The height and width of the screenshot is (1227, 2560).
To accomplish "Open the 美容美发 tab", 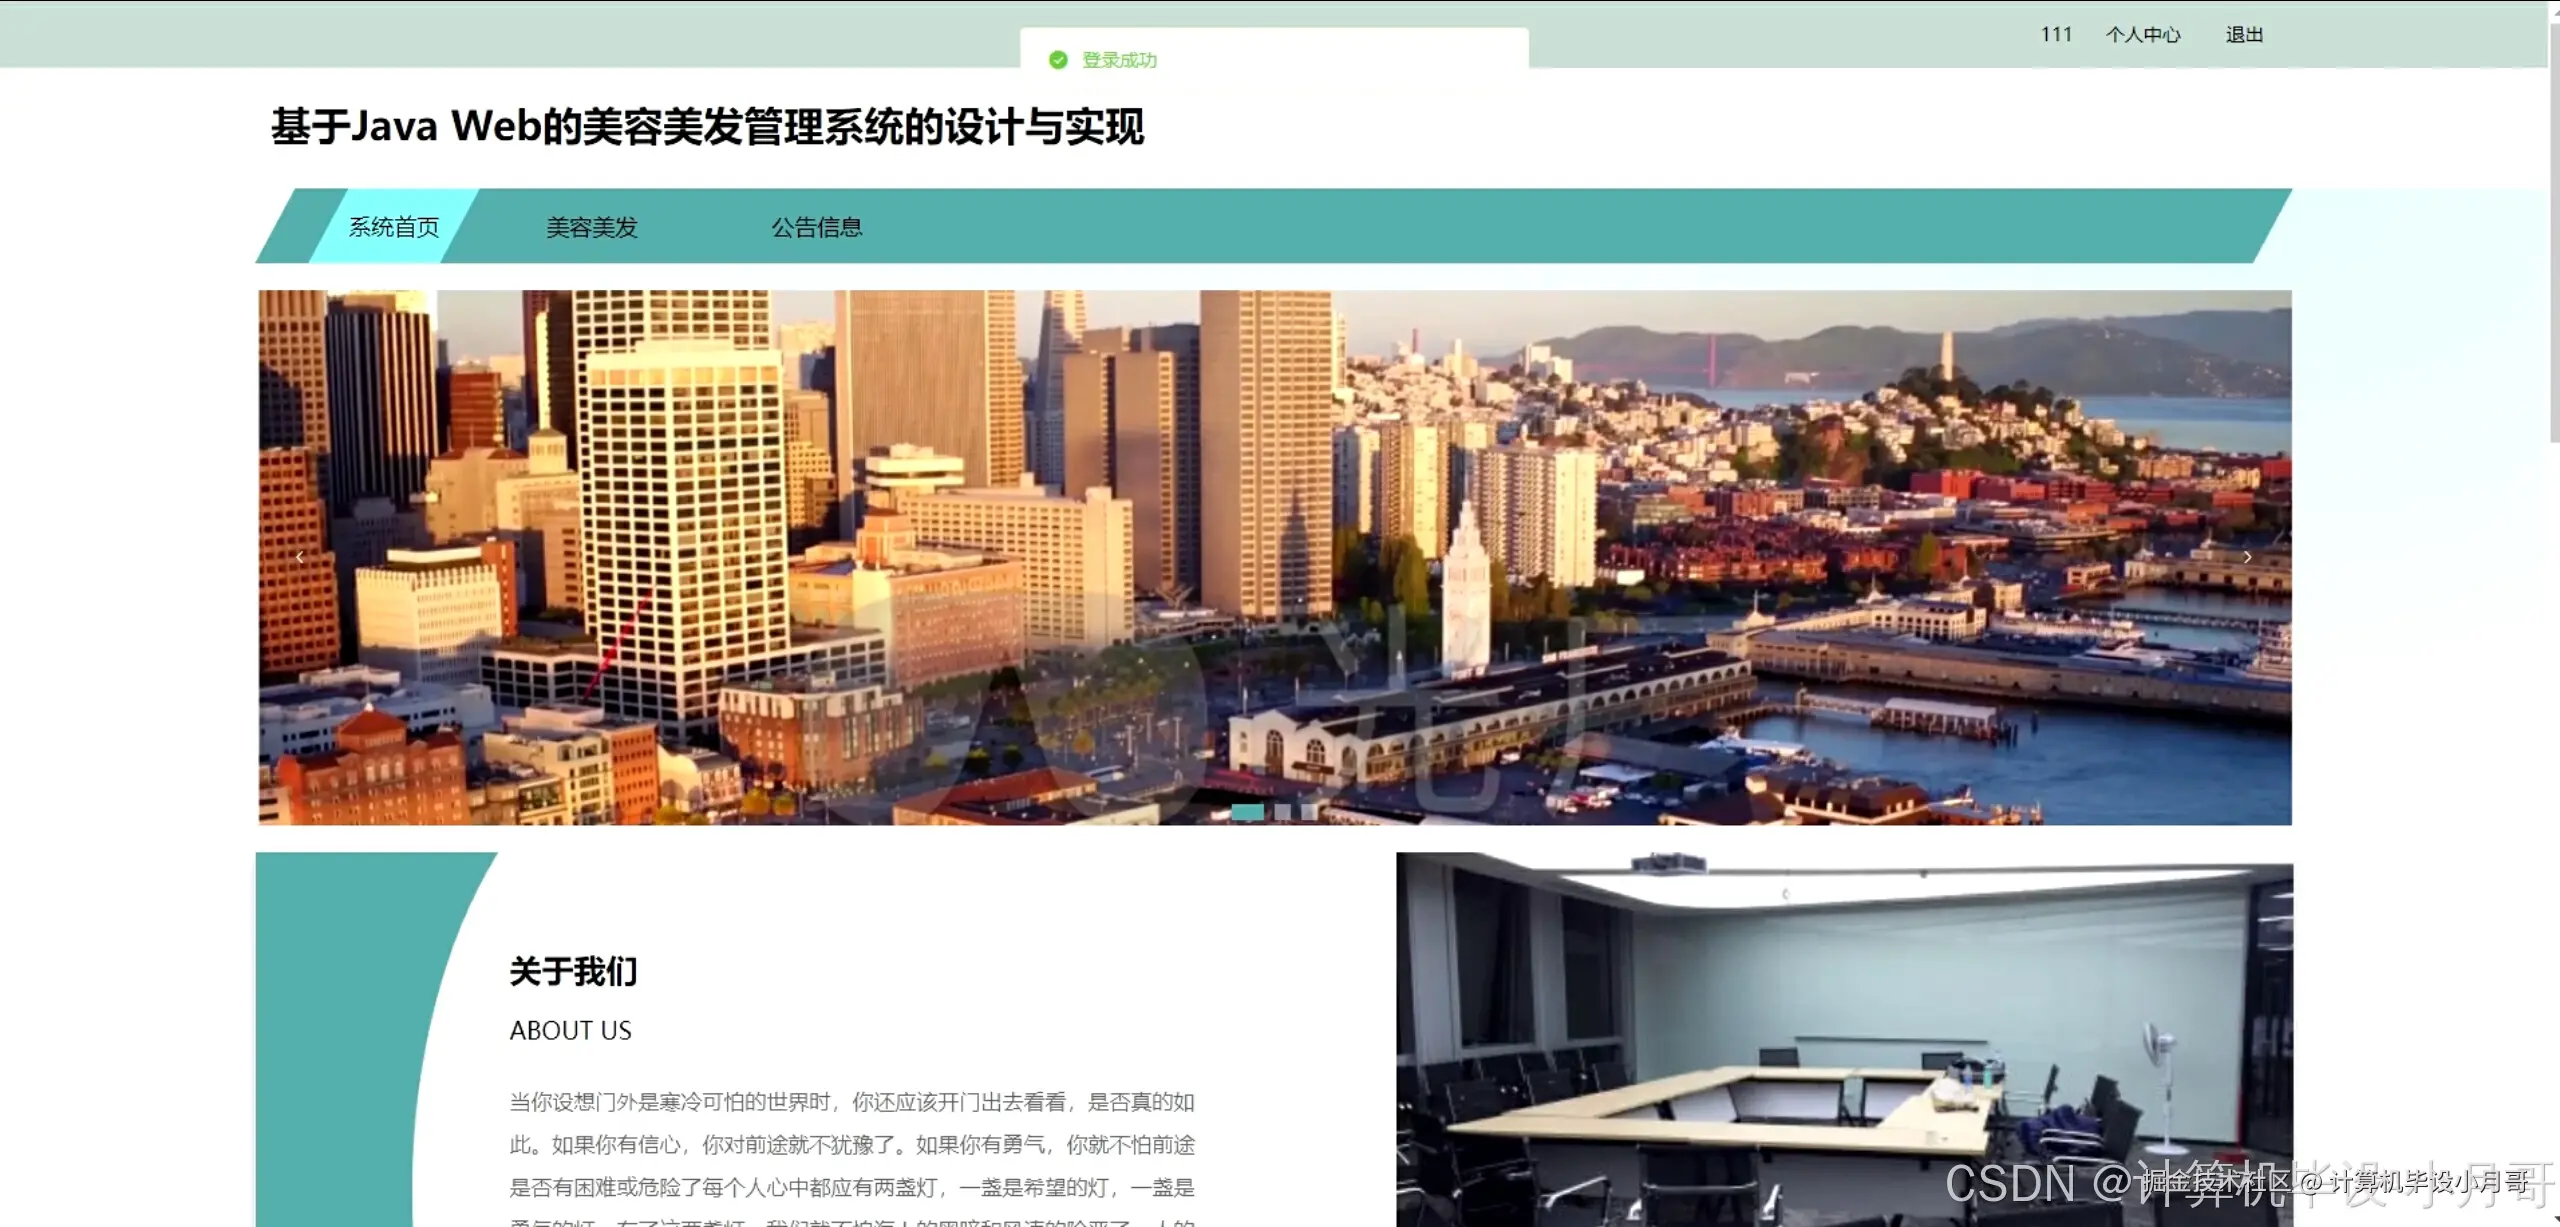I will [x=591, y=227].
